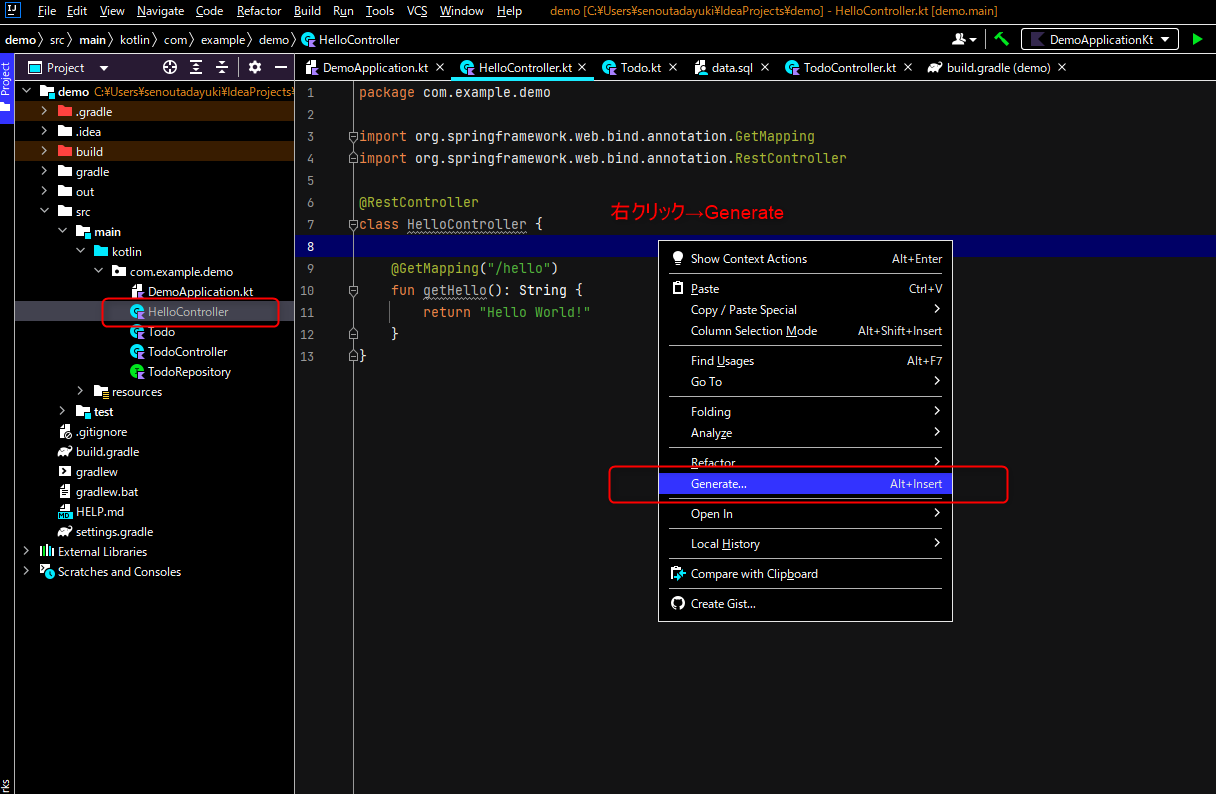Click Column Selection Mode entry
Viewport: 1216px width, 794px height.
coord(805,331)
